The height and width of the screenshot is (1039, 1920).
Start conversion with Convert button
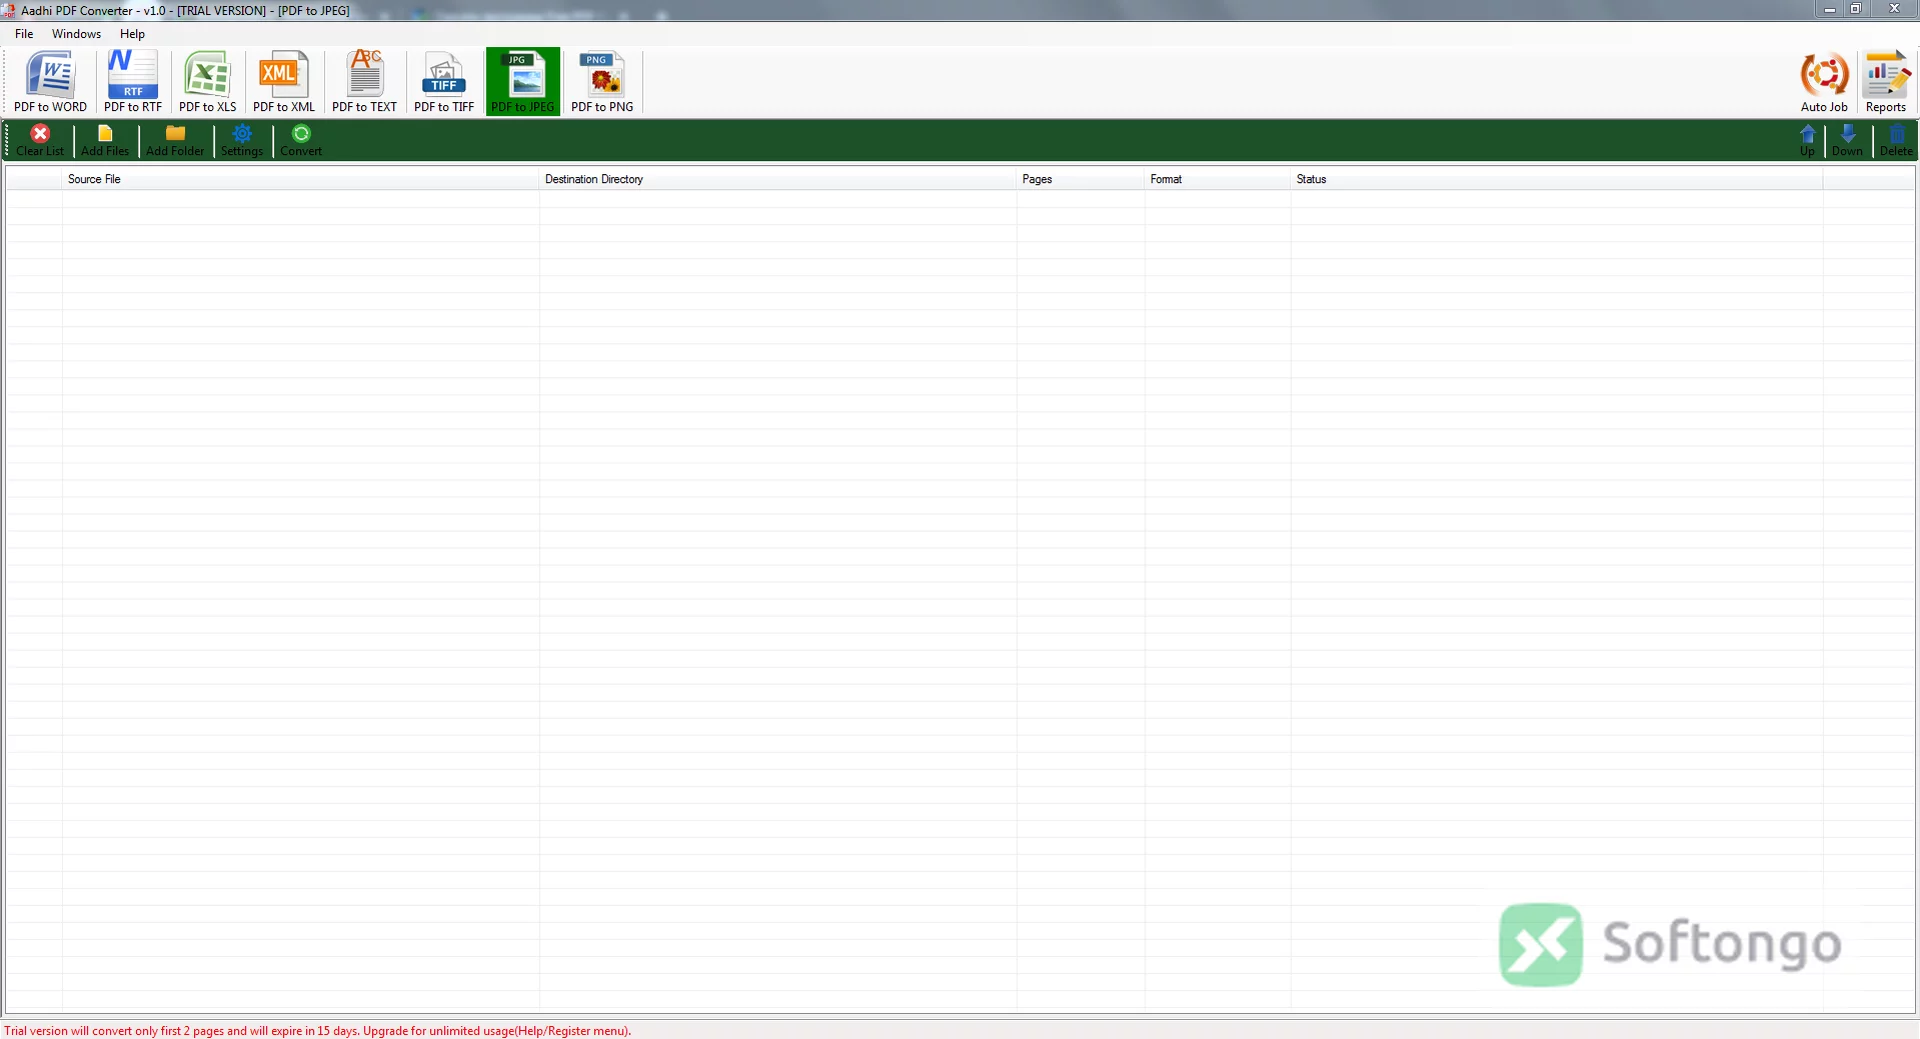301,140
